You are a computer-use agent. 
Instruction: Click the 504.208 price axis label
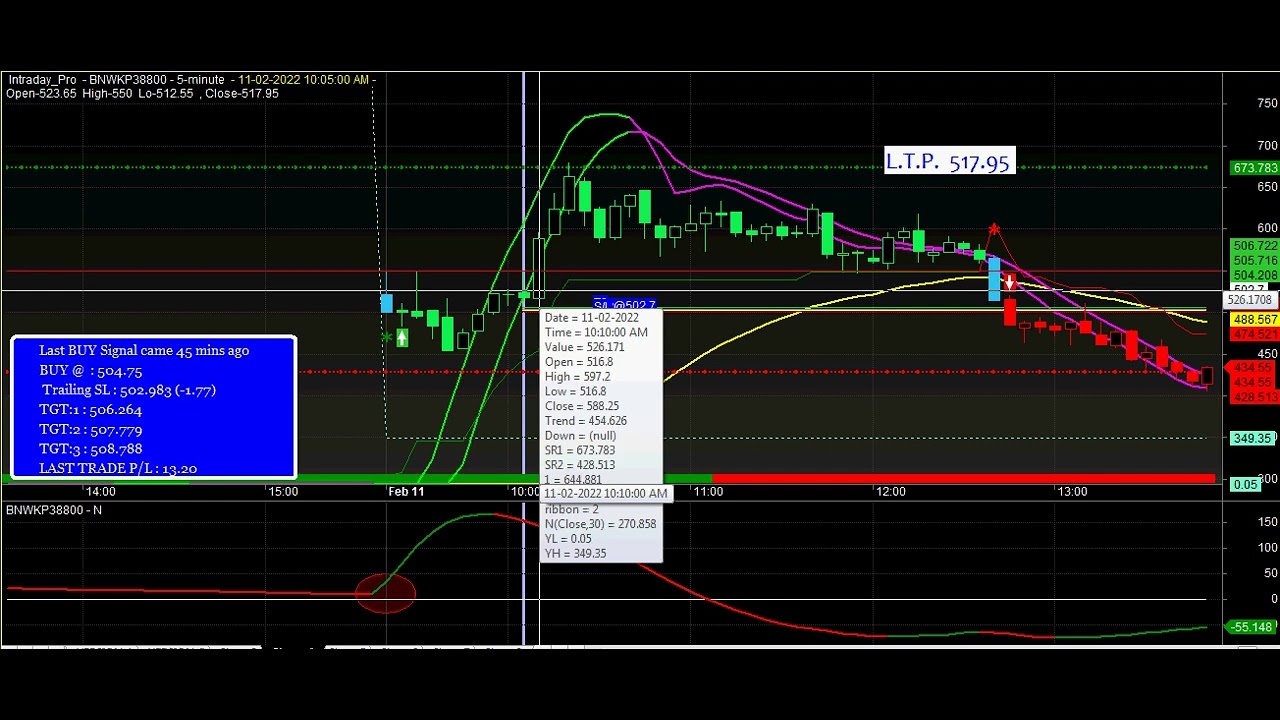point(1254,274)
